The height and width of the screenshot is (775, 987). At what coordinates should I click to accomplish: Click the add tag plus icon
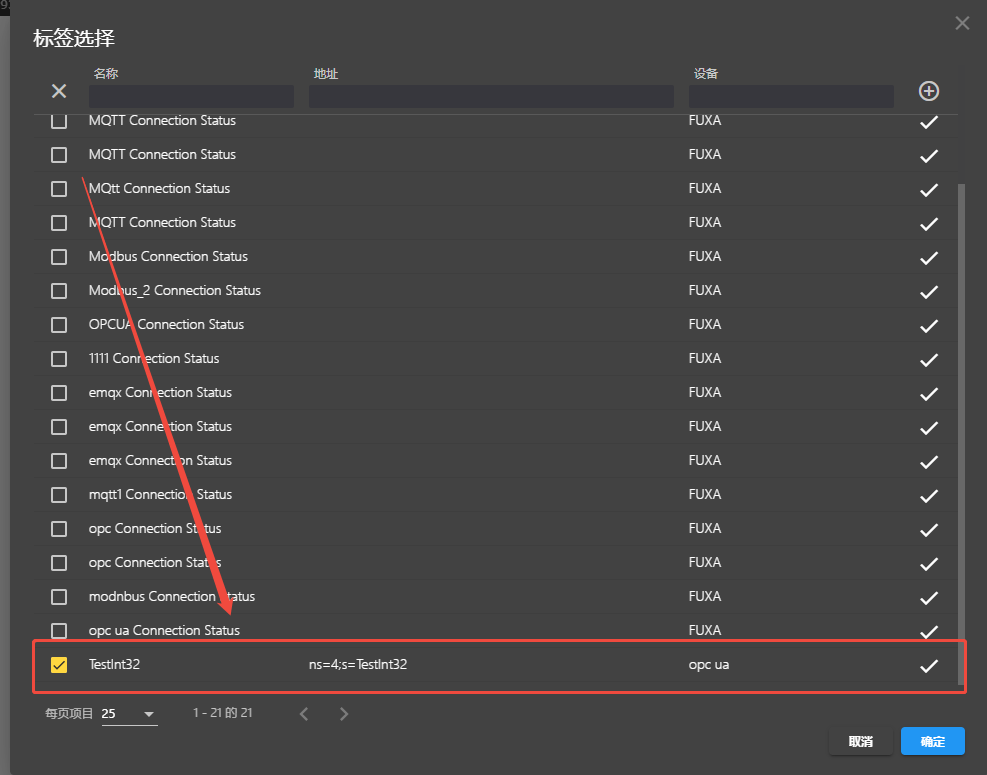tap(929, 91)
